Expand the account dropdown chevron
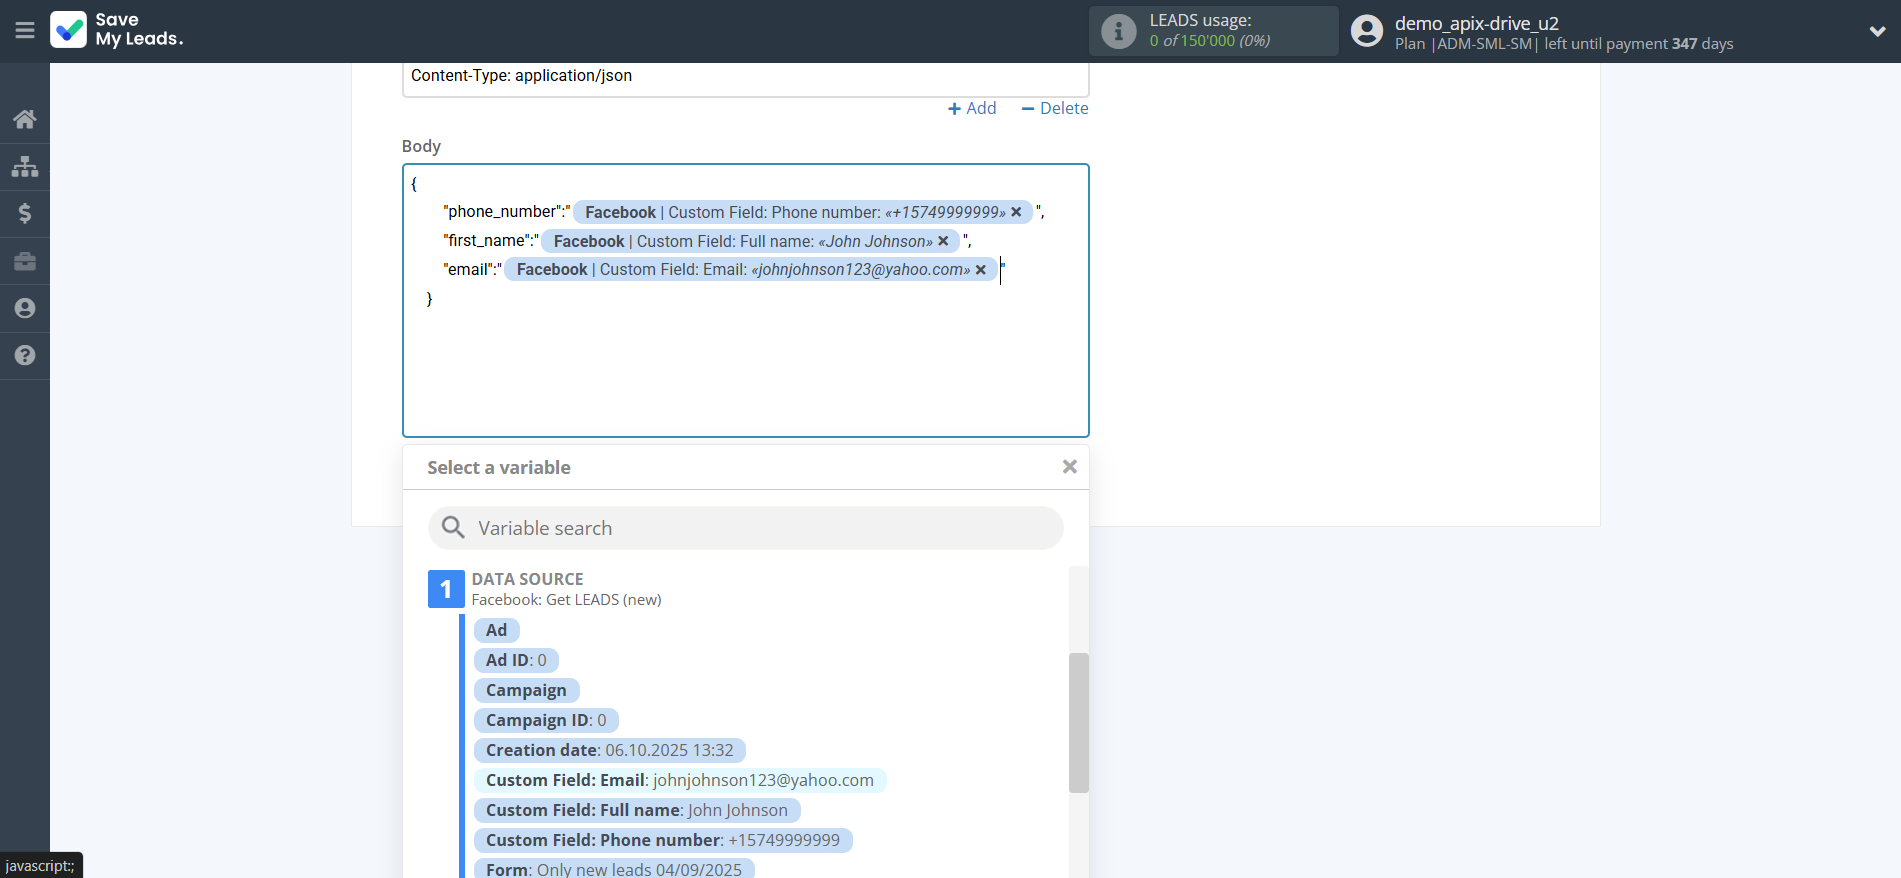1901x878 pixels. (1877, 31)
